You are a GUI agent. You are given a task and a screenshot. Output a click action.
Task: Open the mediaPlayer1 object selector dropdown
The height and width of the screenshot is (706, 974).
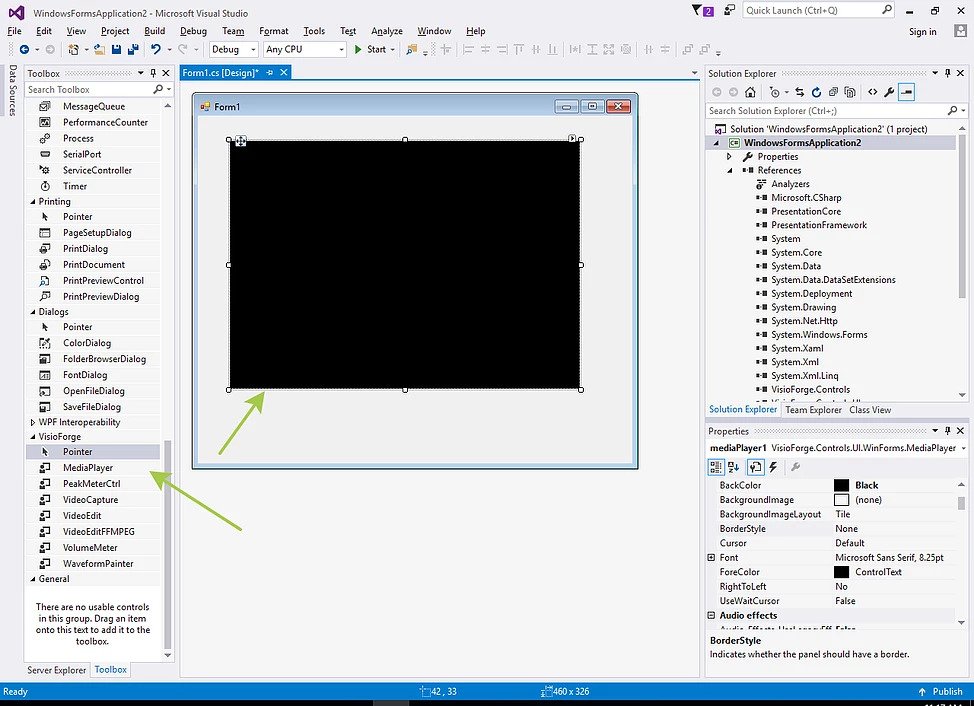click(x=963, y=448)
